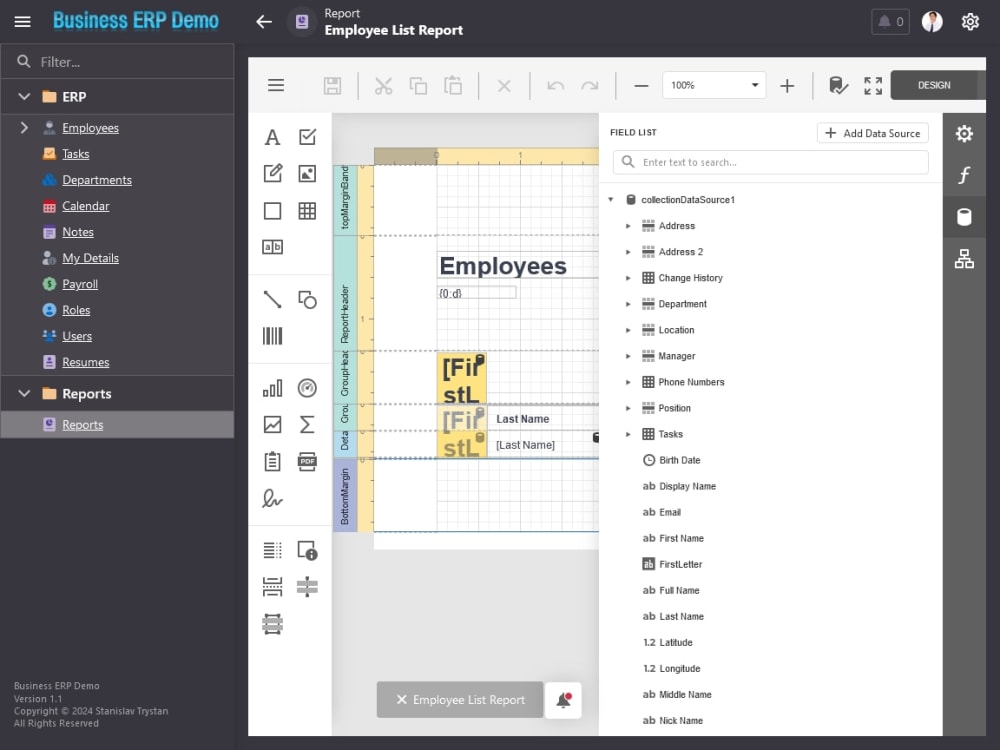Viewport: 1000px width, 750px height.
Task: Select the Barcode control tool
Action: pos(272,336)
